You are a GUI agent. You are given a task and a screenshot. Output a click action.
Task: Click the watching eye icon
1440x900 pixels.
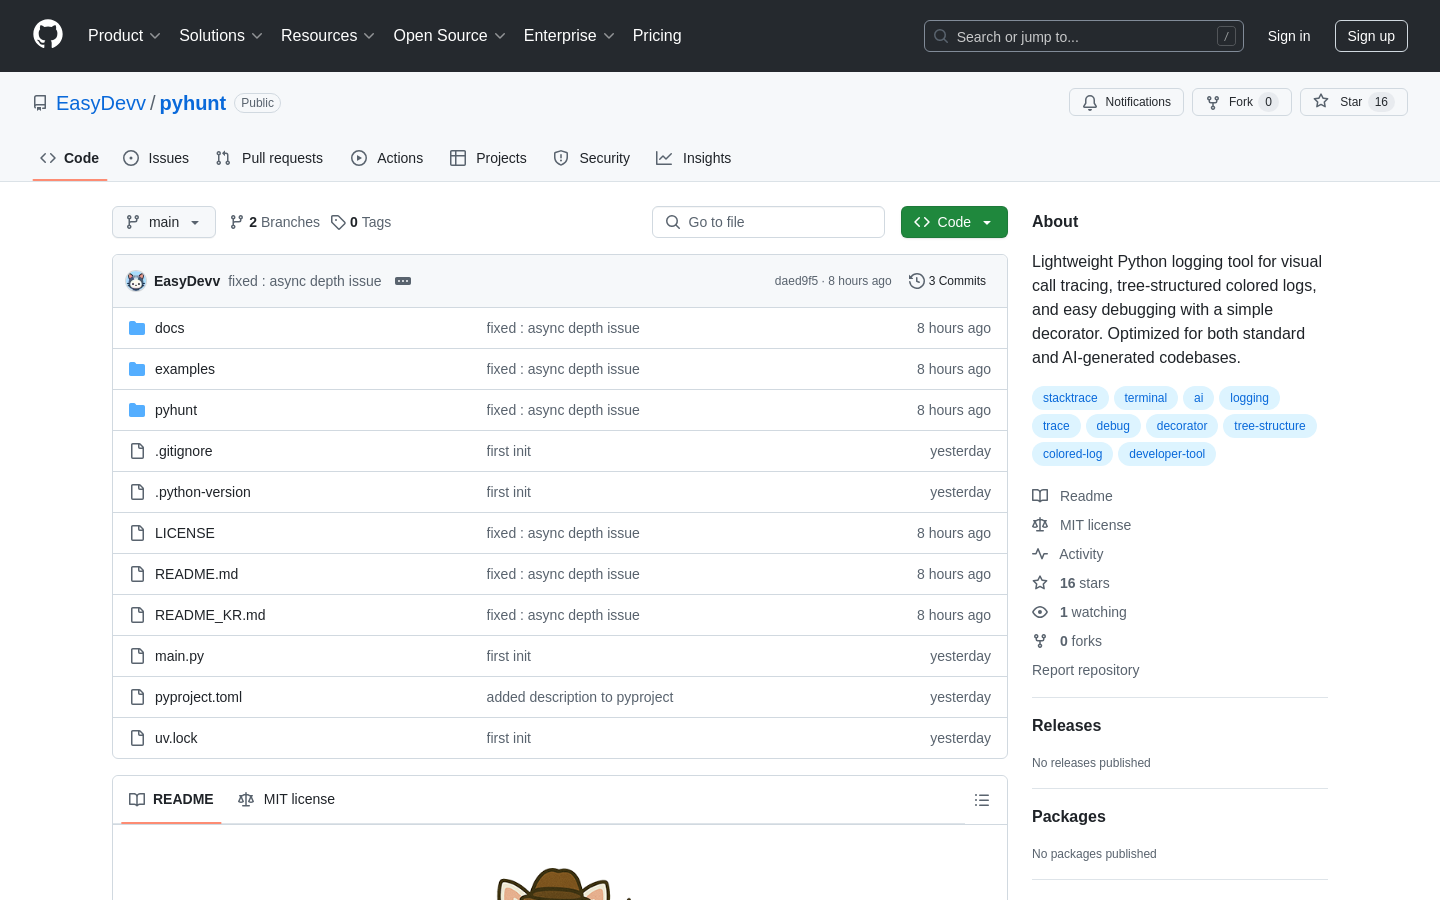point(1040,612)
